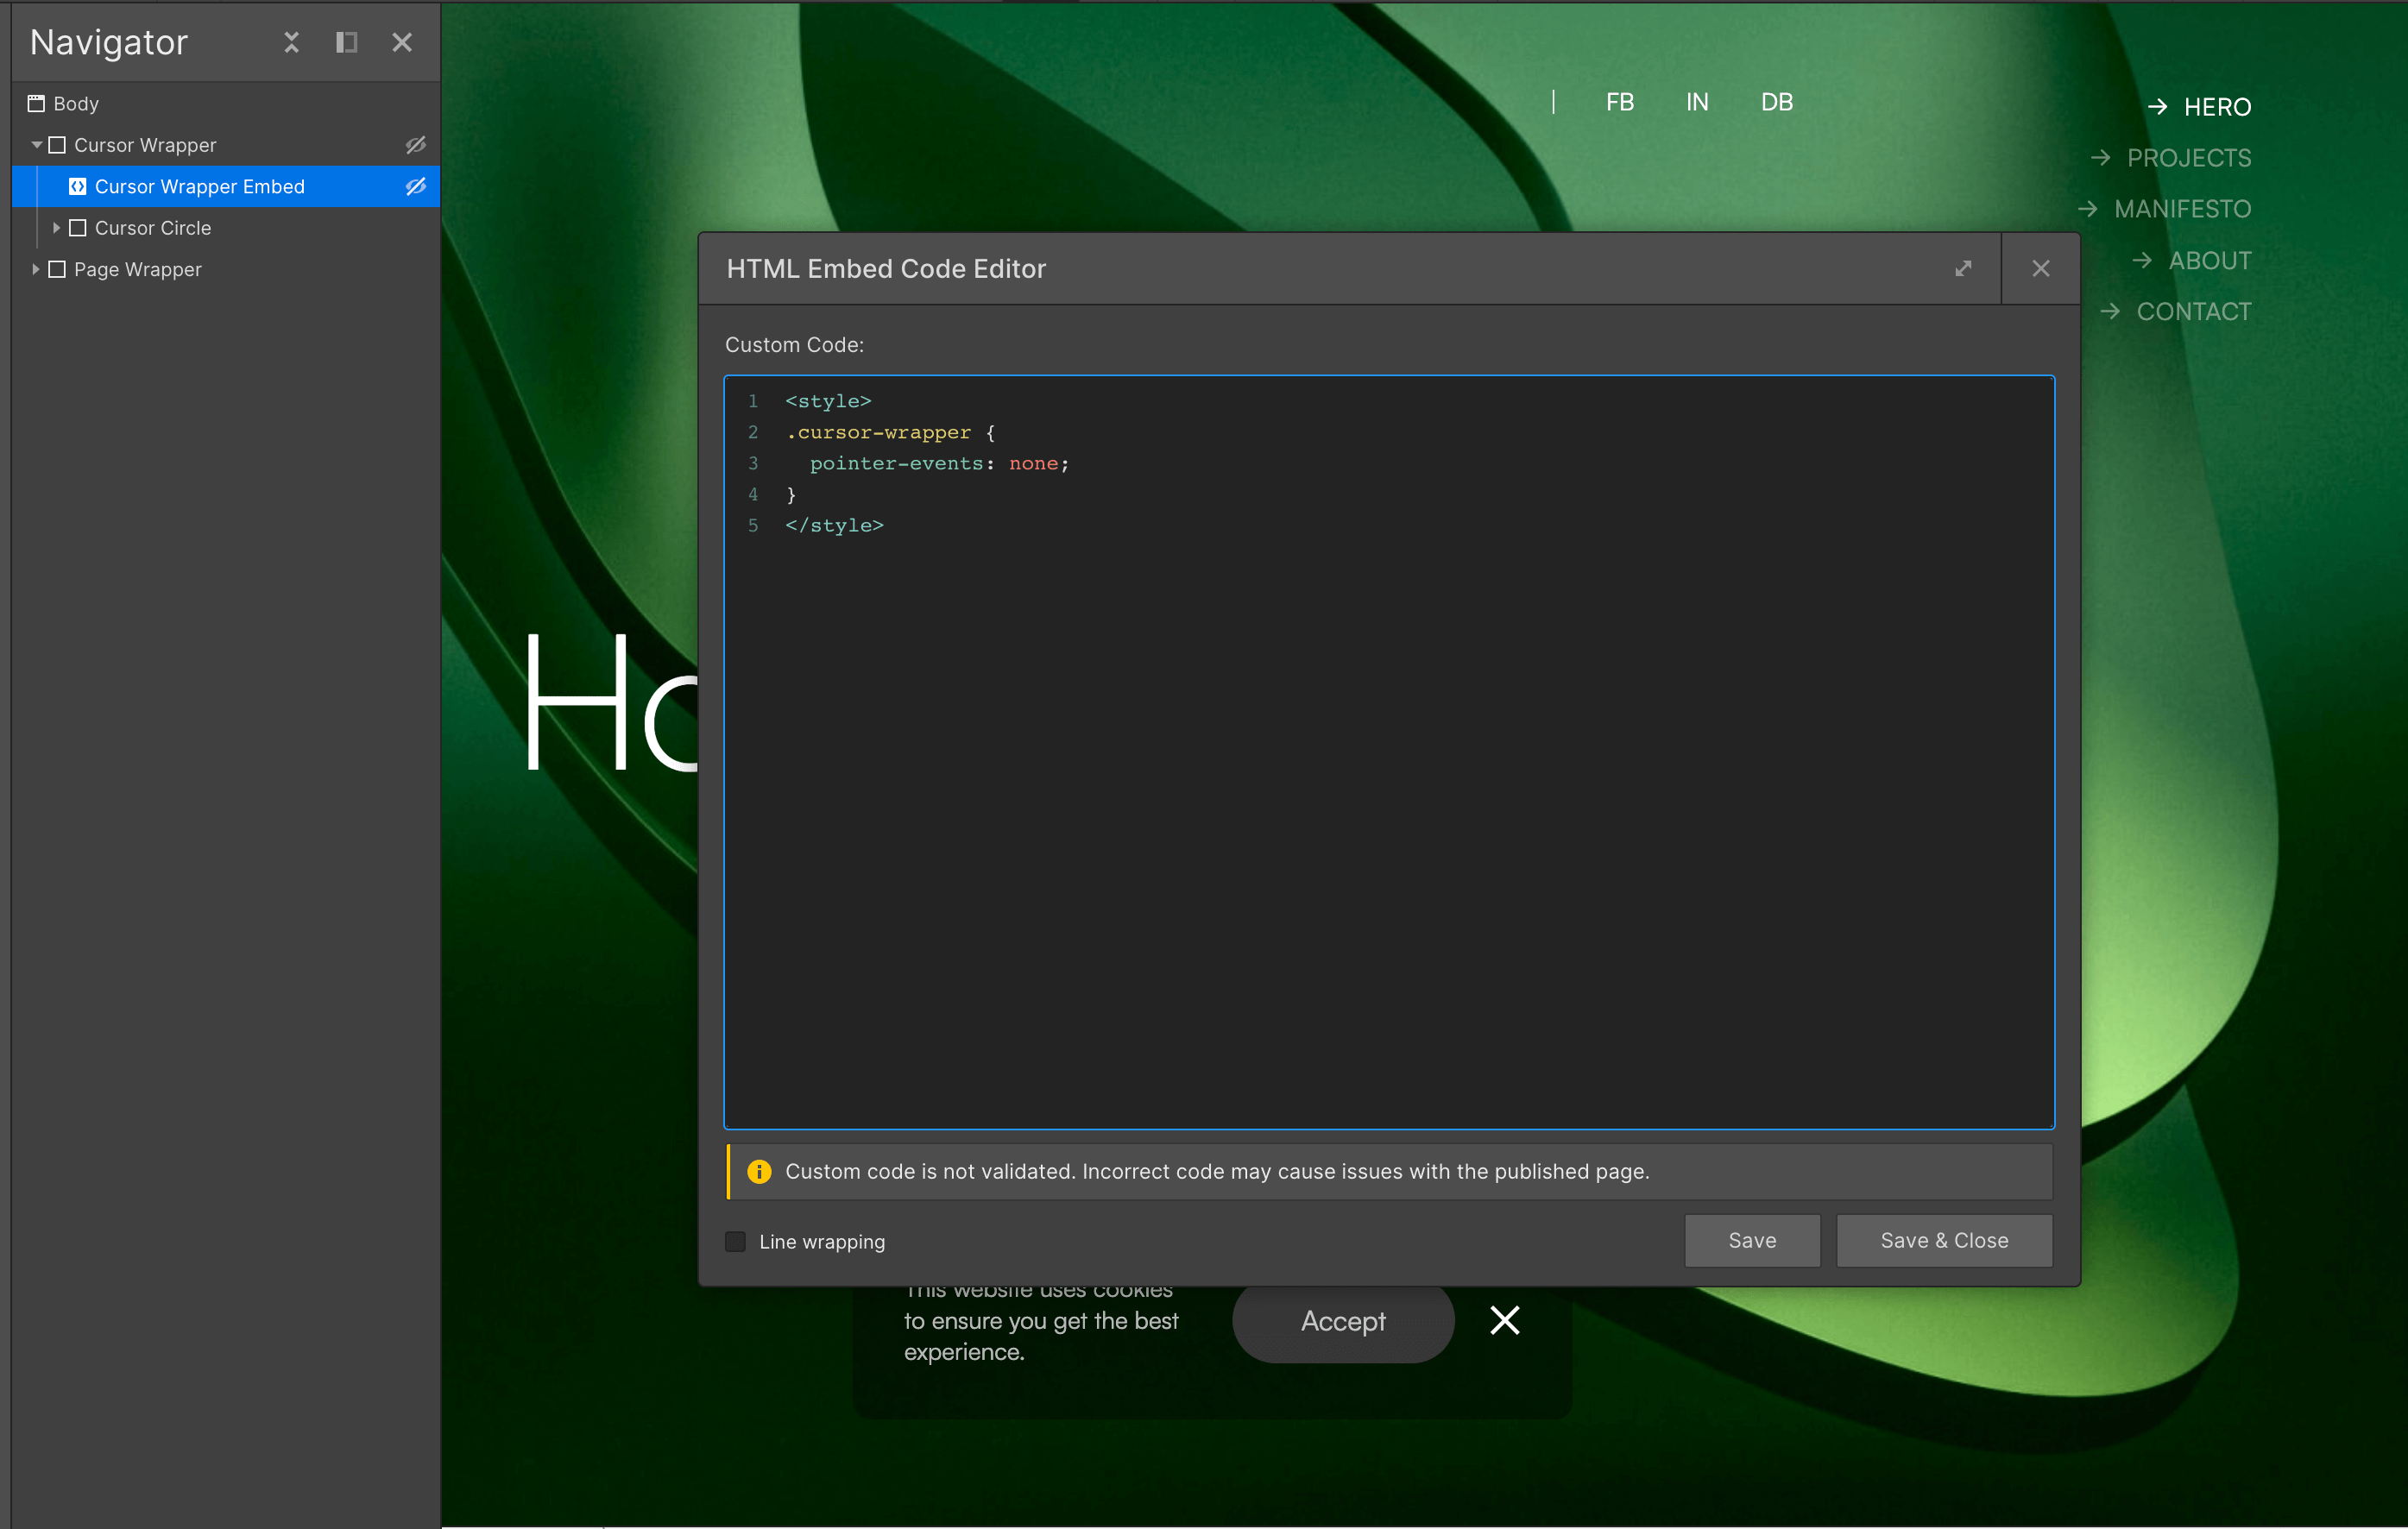
Task: Click the Accept cookies button
Action: point(1342,1321)
